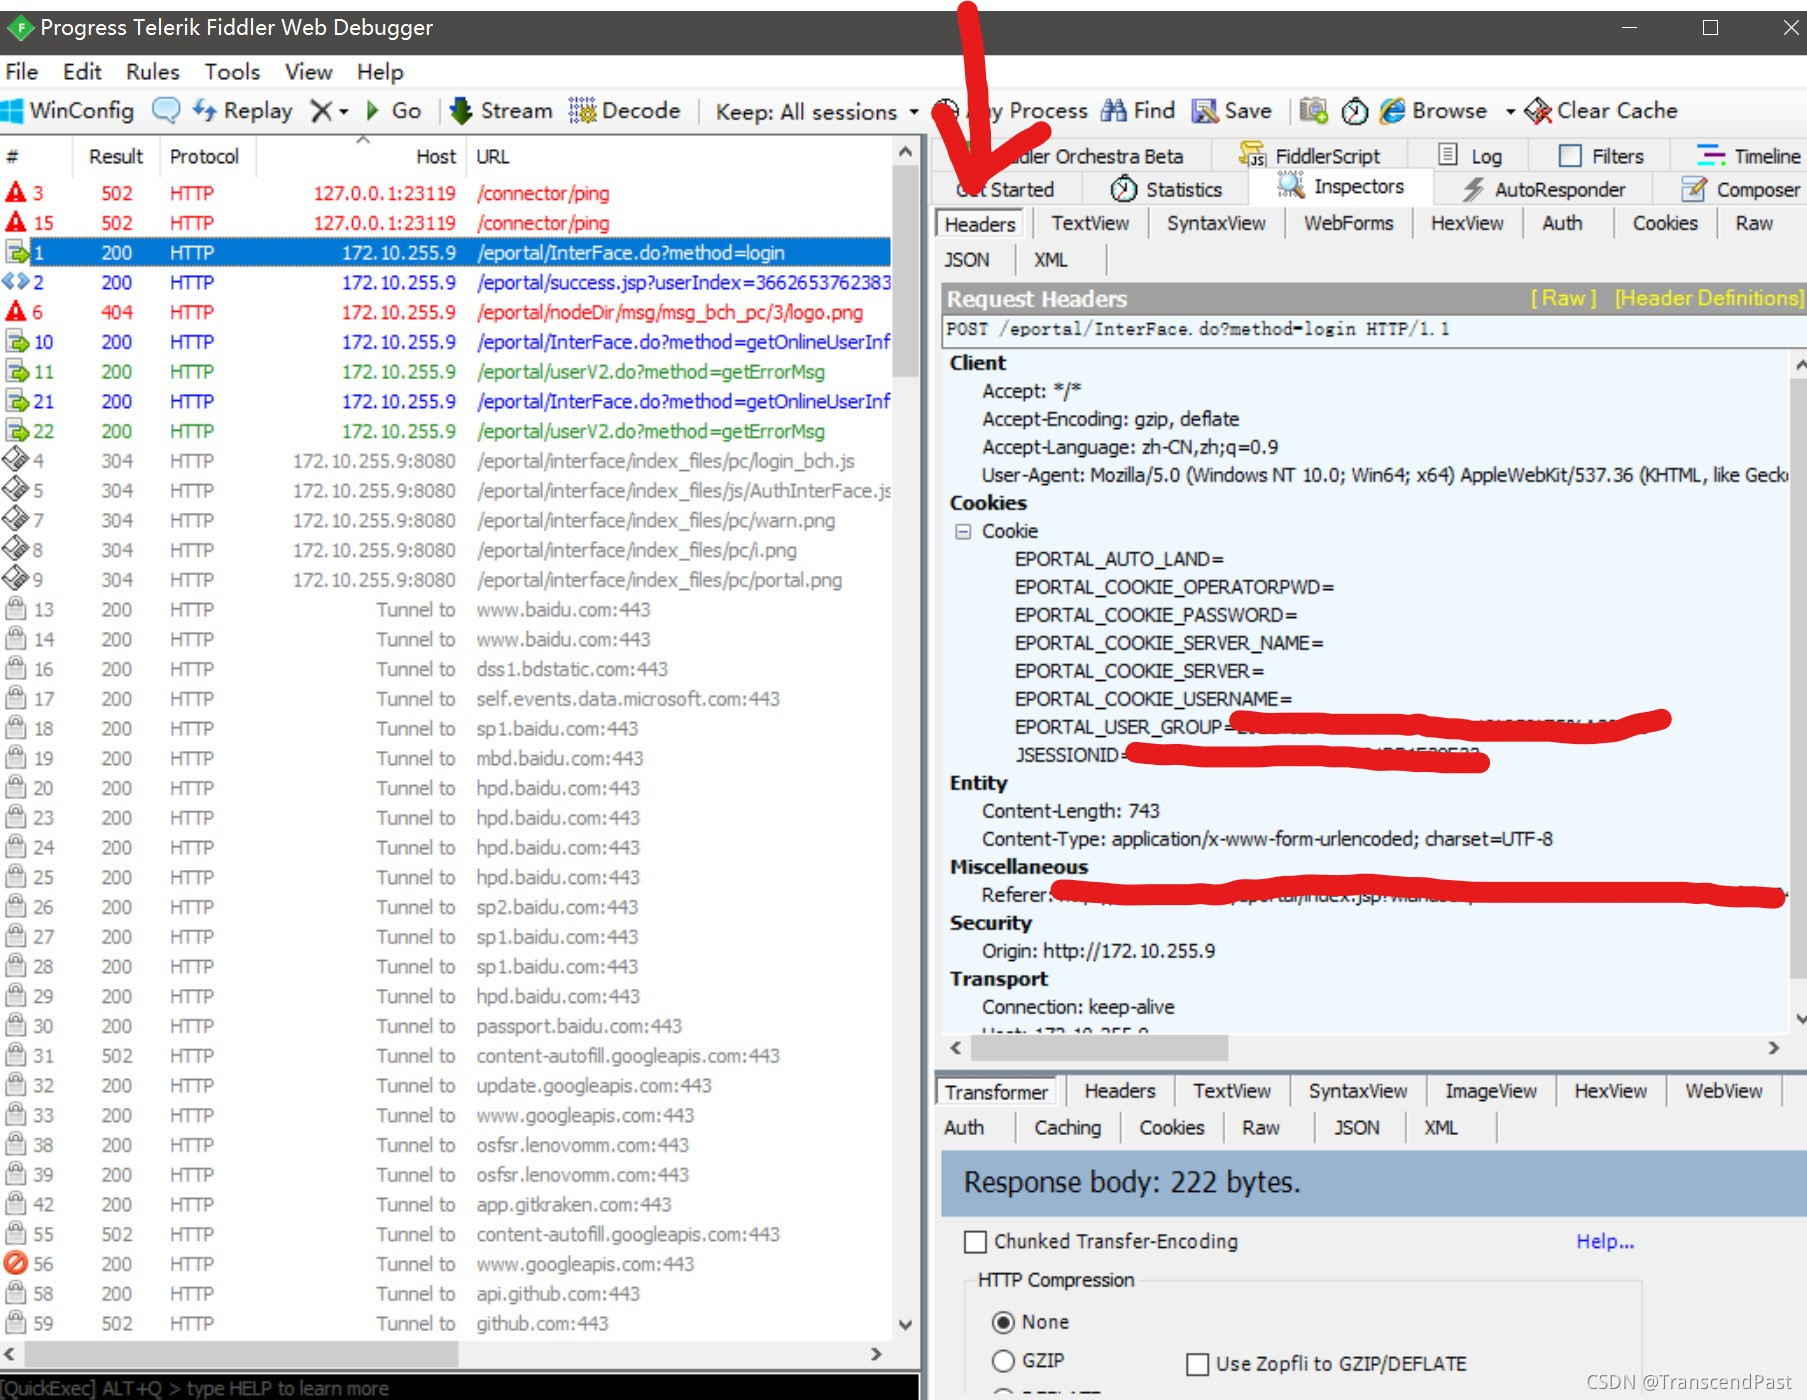Image resolution: width=1807 pixels, height=1400 pixels.
Task: Click the Help... link in Transformer
Action: pyautogui.click(x=1605, y=1241)
